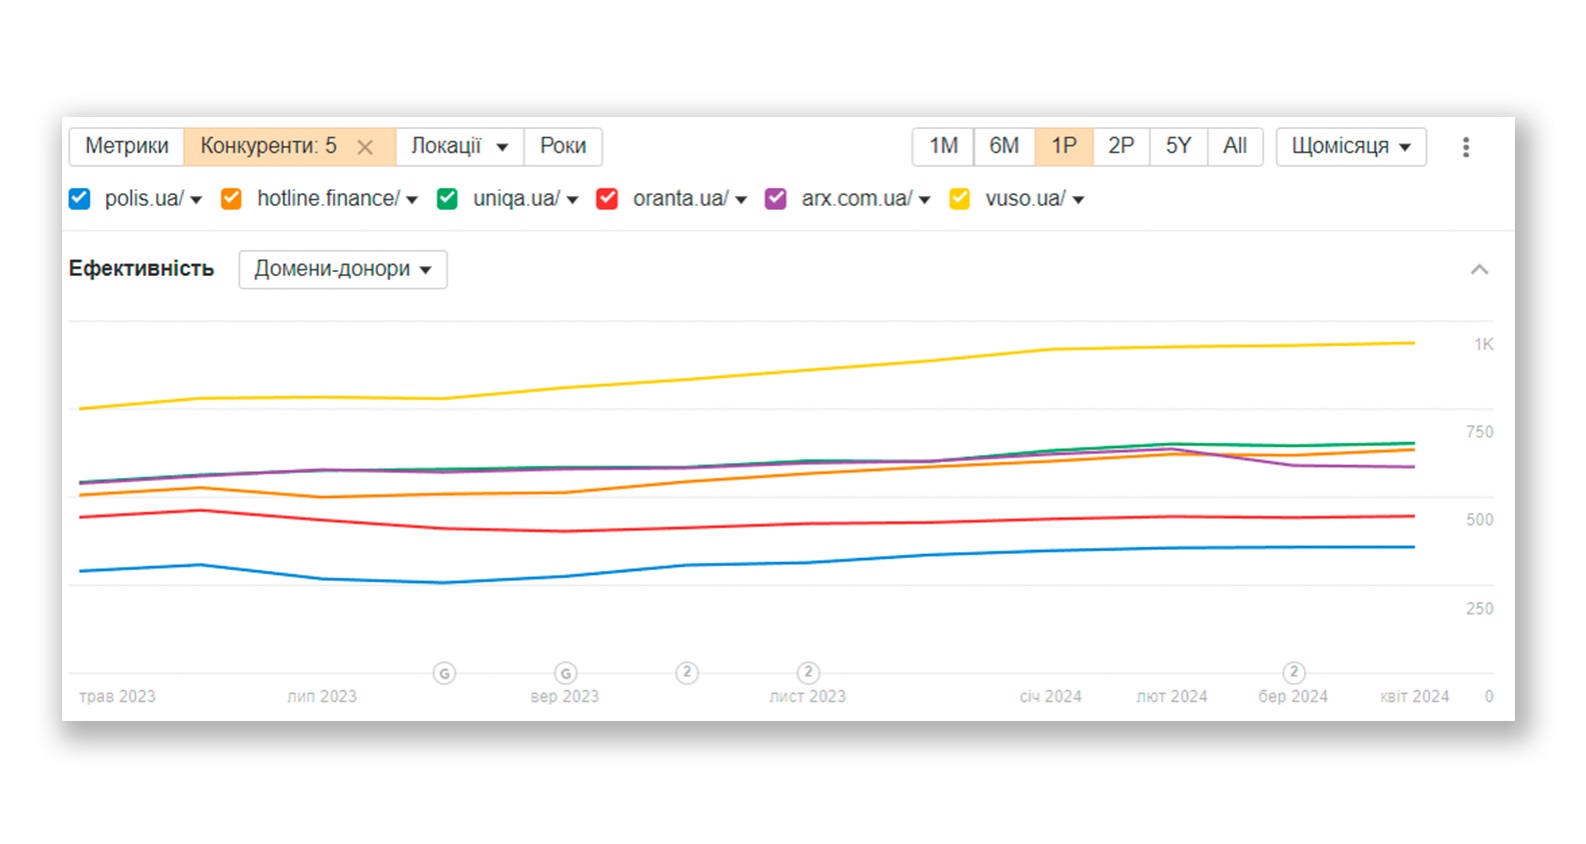Screen dimensions: 1586x844
Task: Set the time range to 5Y
Action: click(x=1177, y=146)
